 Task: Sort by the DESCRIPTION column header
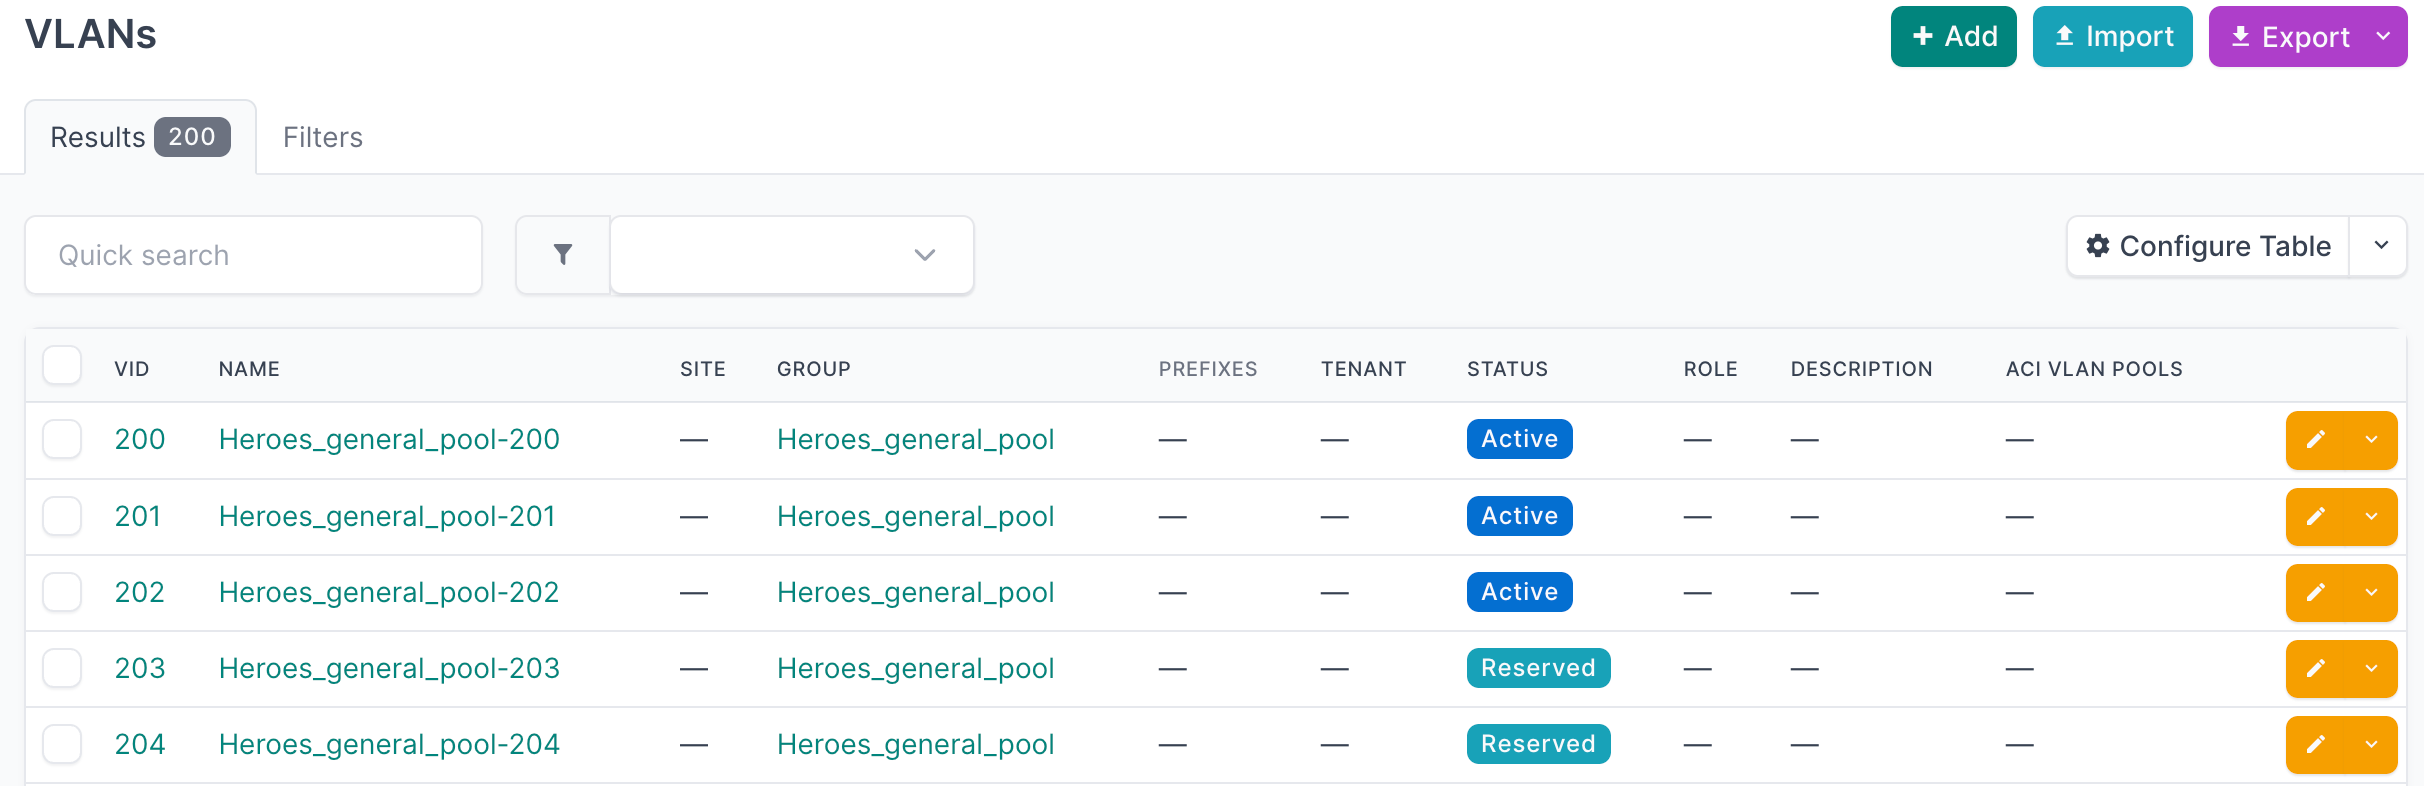click(1861, 369)
